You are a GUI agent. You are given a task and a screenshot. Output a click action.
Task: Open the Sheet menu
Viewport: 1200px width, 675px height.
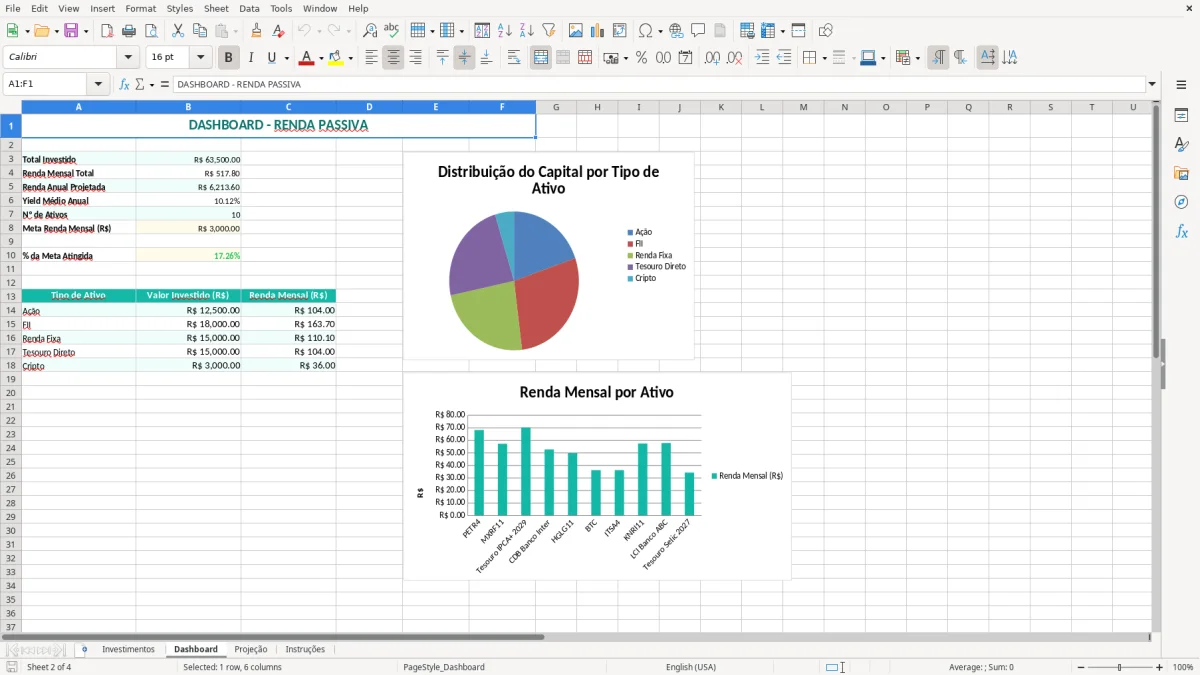[216, 8]
